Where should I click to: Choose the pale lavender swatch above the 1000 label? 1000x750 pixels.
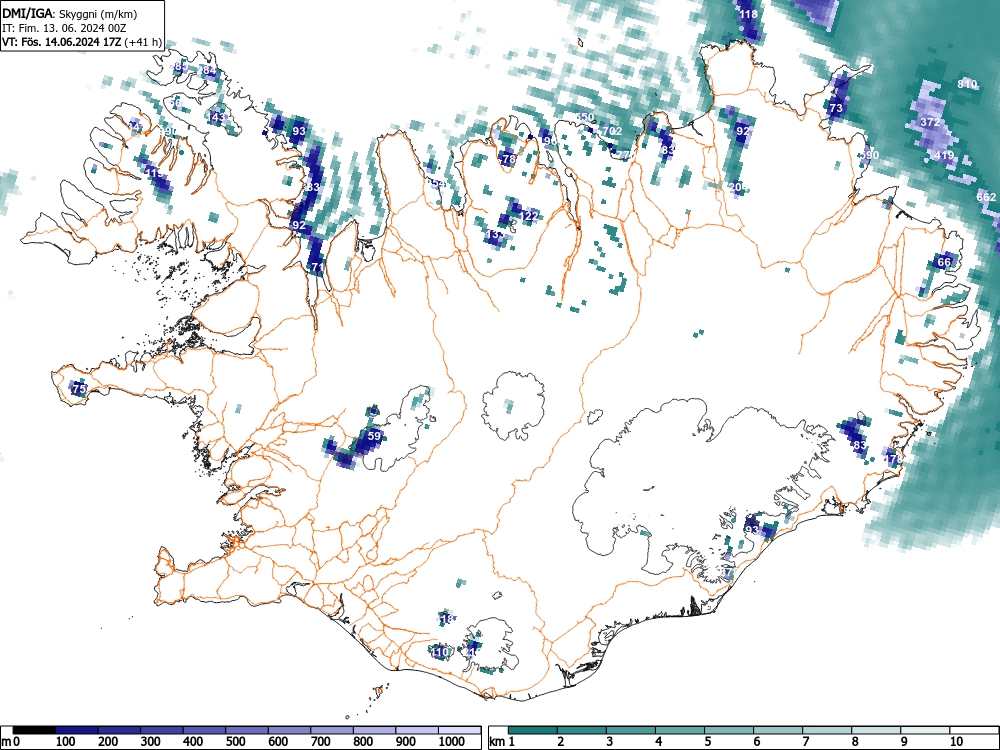coord(459,730)
